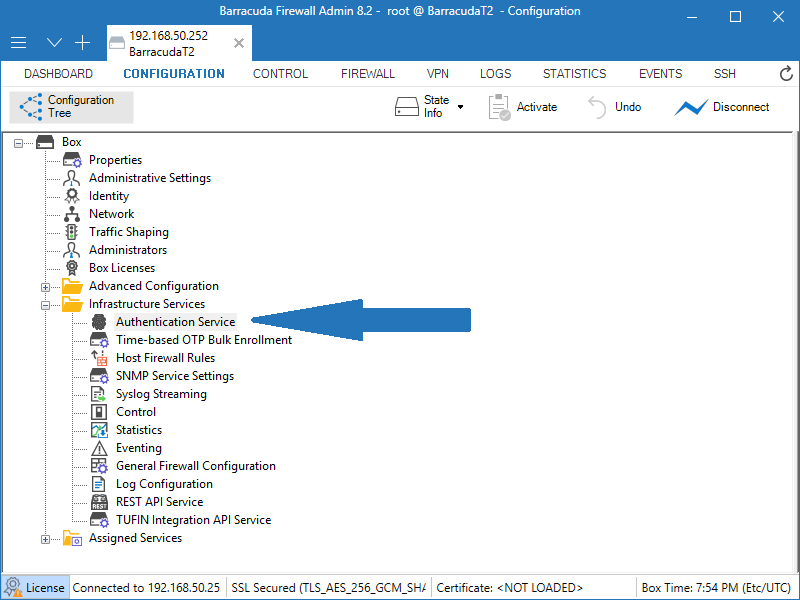This screenshot has height=600, width=800.
Task: Switch to the EVENTS tab
Action: tap(661, 74)
